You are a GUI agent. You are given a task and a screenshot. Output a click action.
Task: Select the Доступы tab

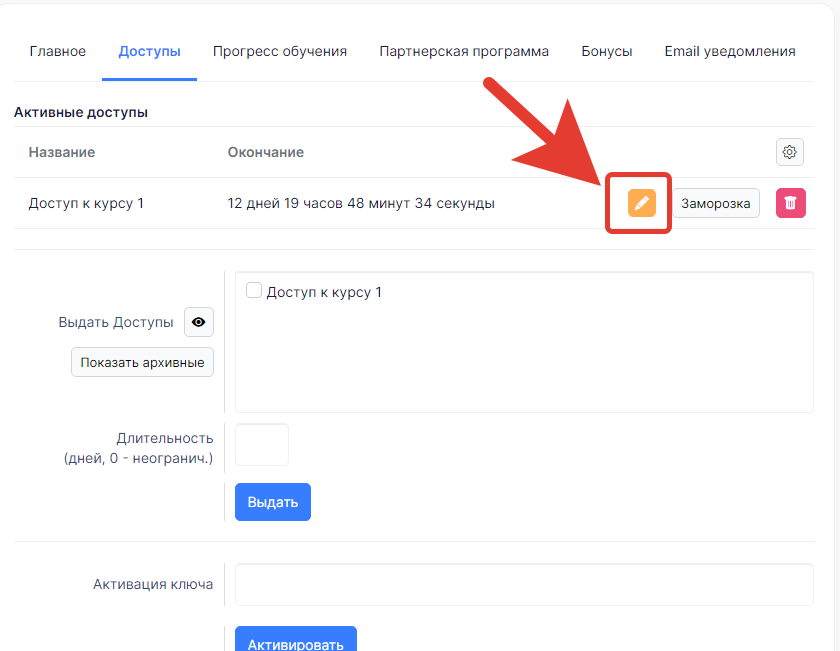[x=149, y=51]
